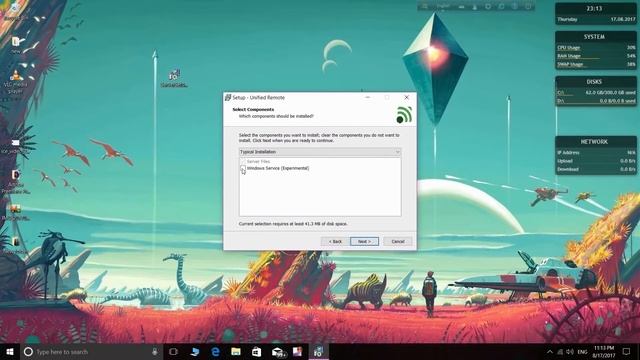Image resolution: width=640 pixels, height=360 pixels.
Task: Cancel the Unified Remote setup
Action: coord(398,242)
